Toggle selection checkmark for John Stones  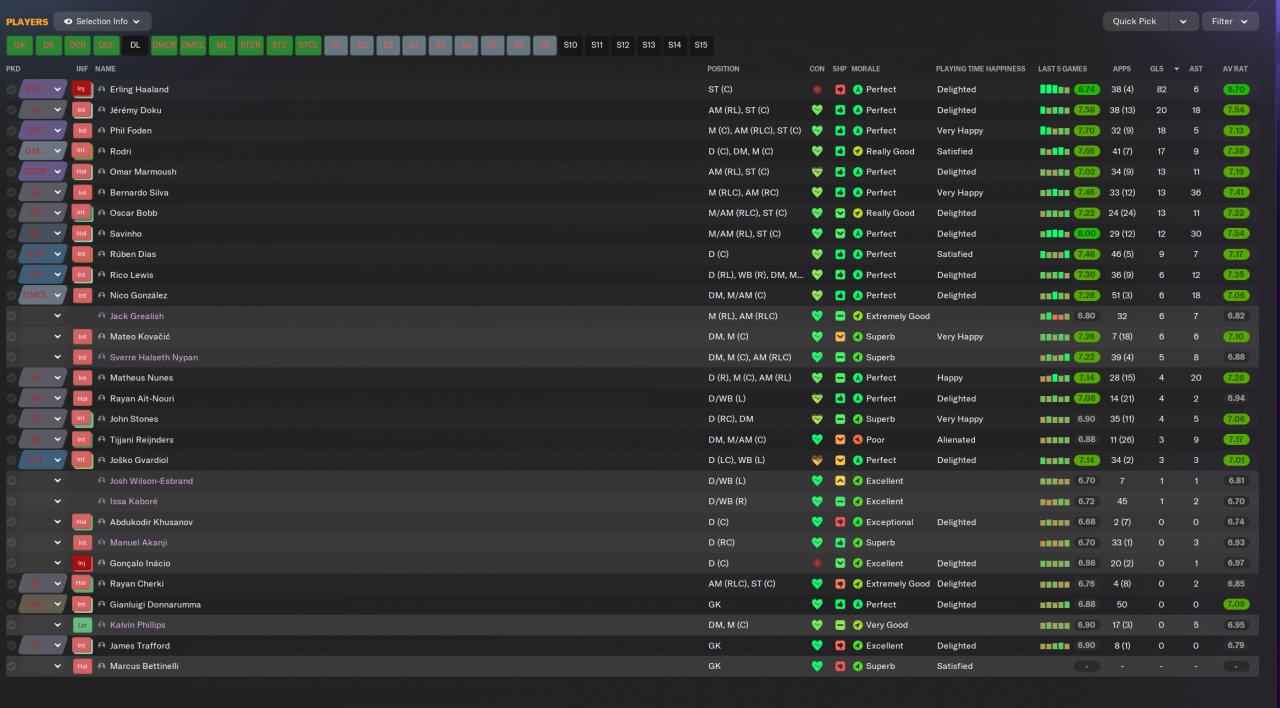tap(12, 419)
